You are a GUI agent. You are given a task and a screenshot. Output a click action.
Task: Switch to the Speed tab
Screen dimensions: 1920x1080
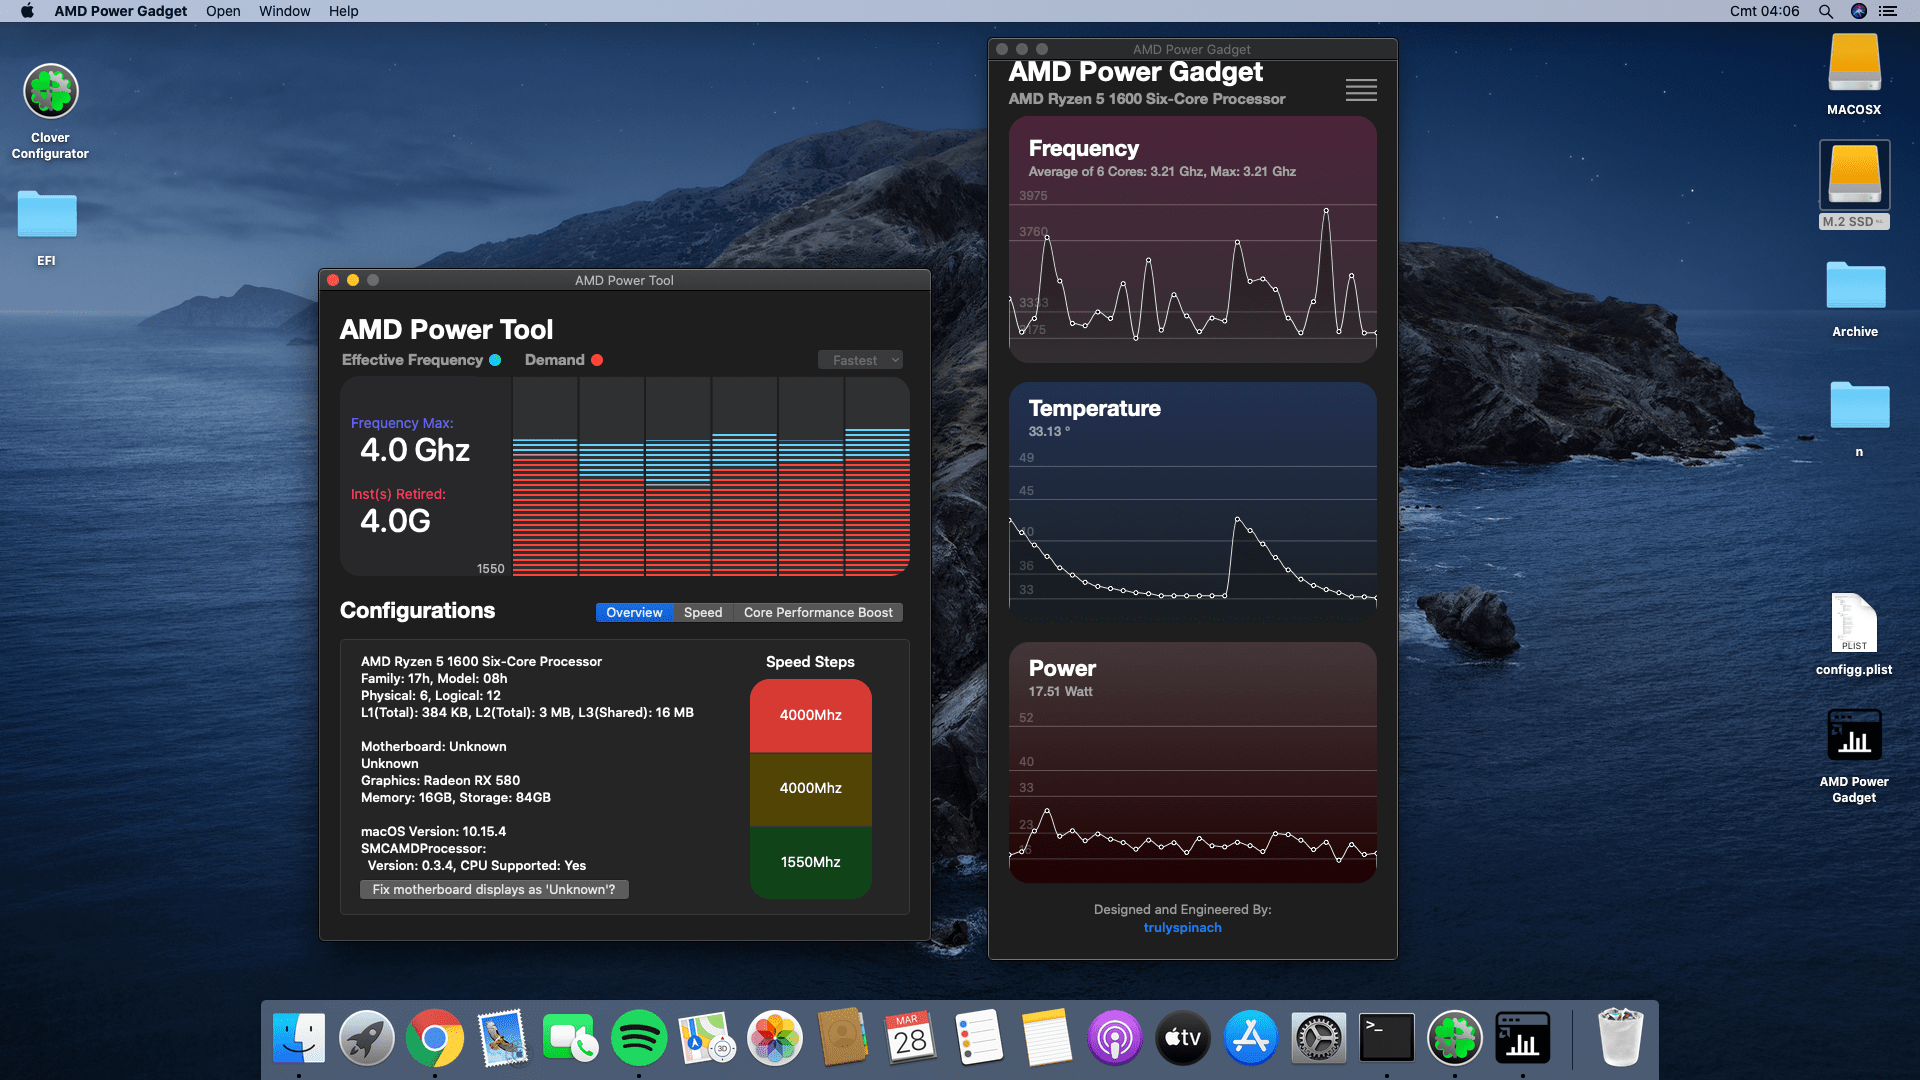coord(703,612)
